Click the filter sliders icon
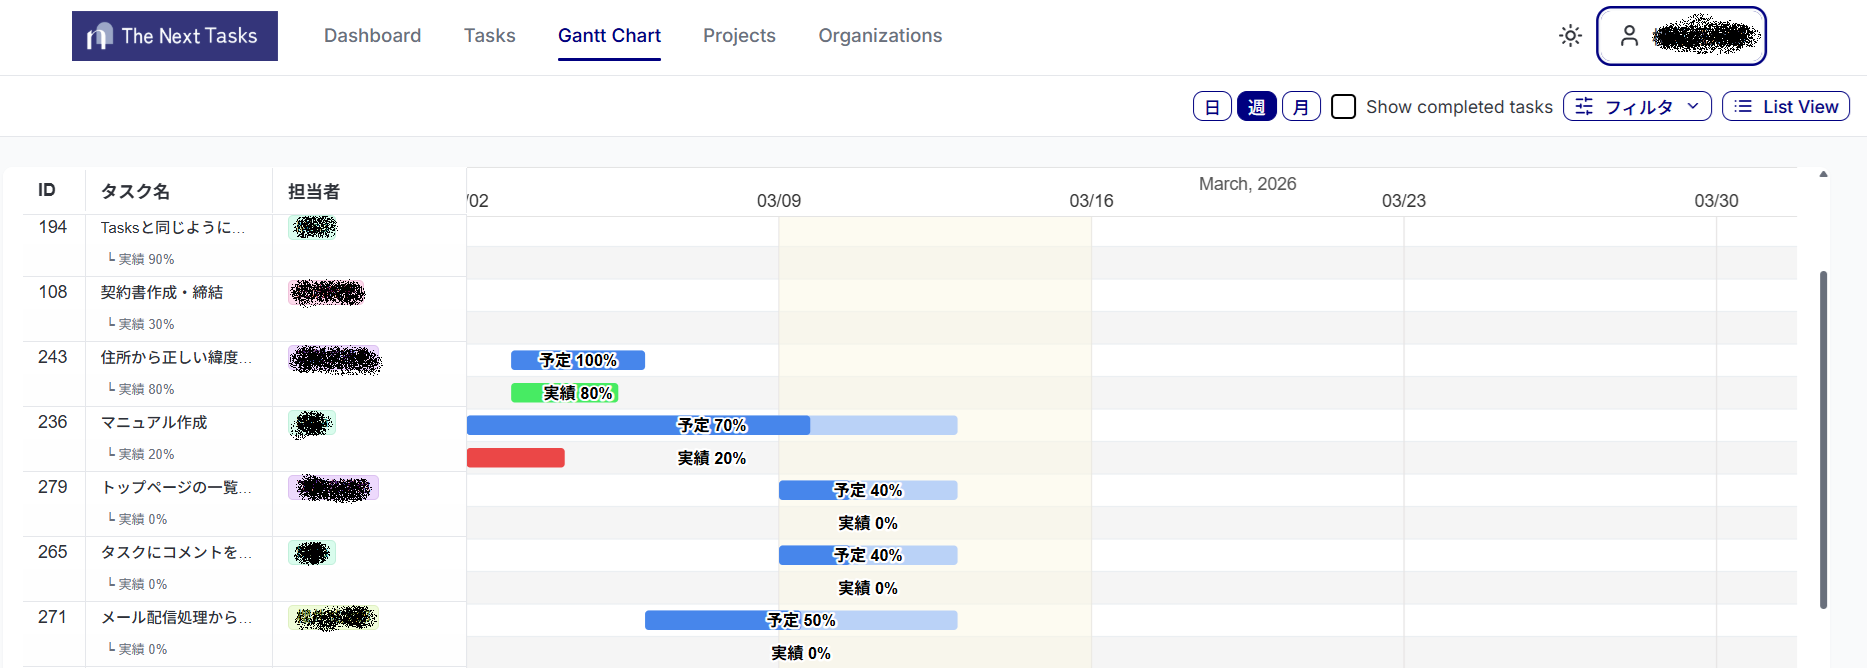 (x=1584, y=106)
